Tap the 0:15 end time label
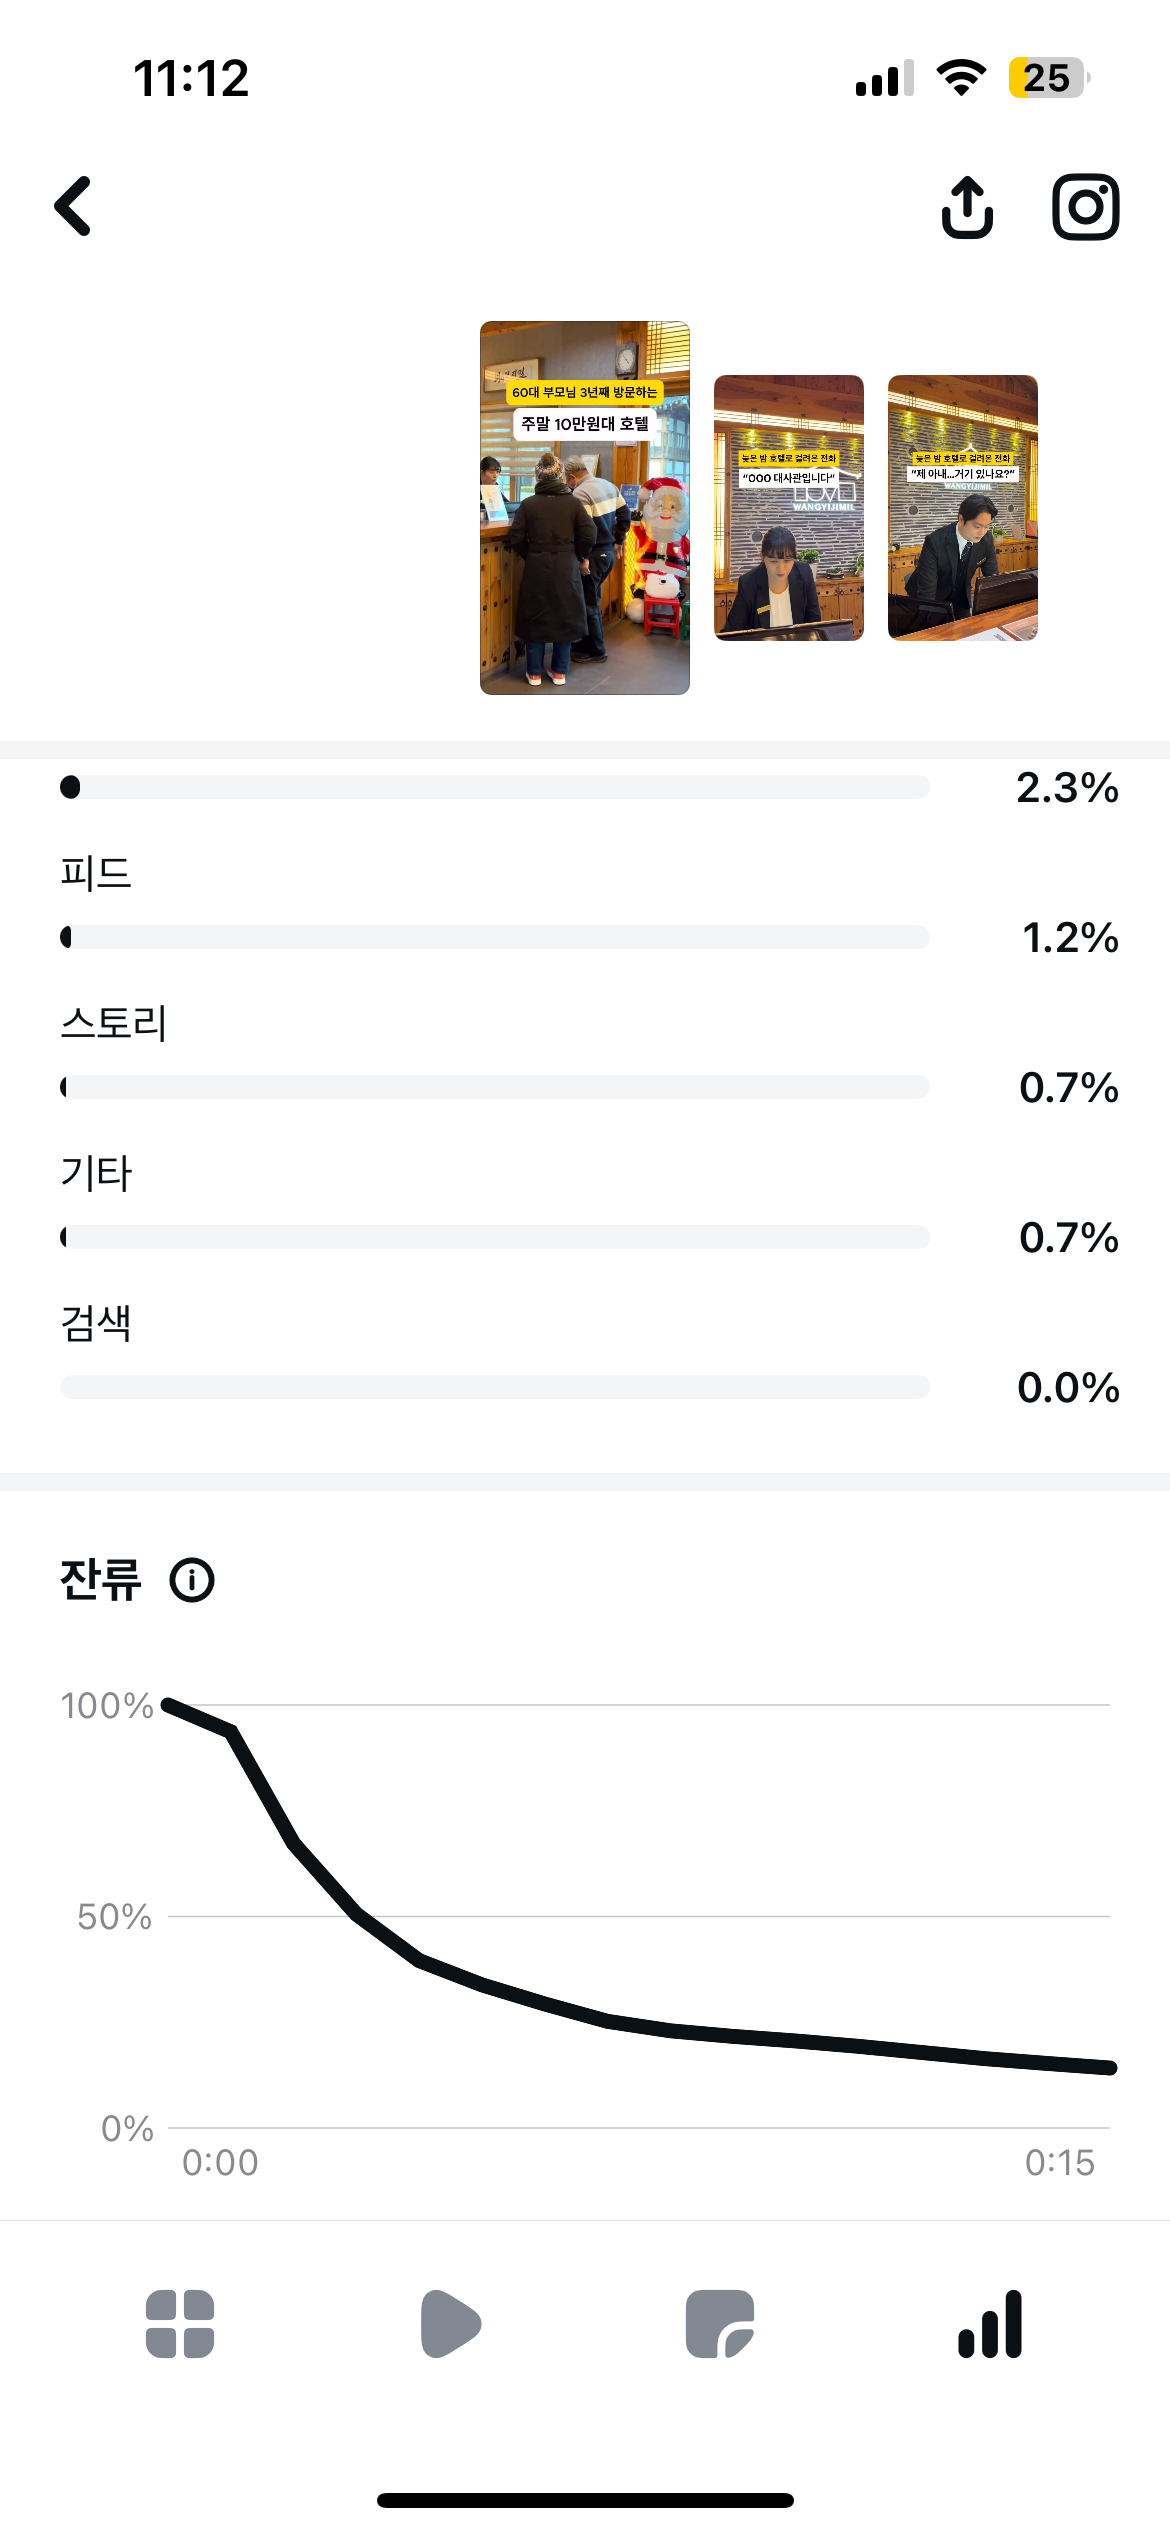1170x2532 pixels. 1059,2163
